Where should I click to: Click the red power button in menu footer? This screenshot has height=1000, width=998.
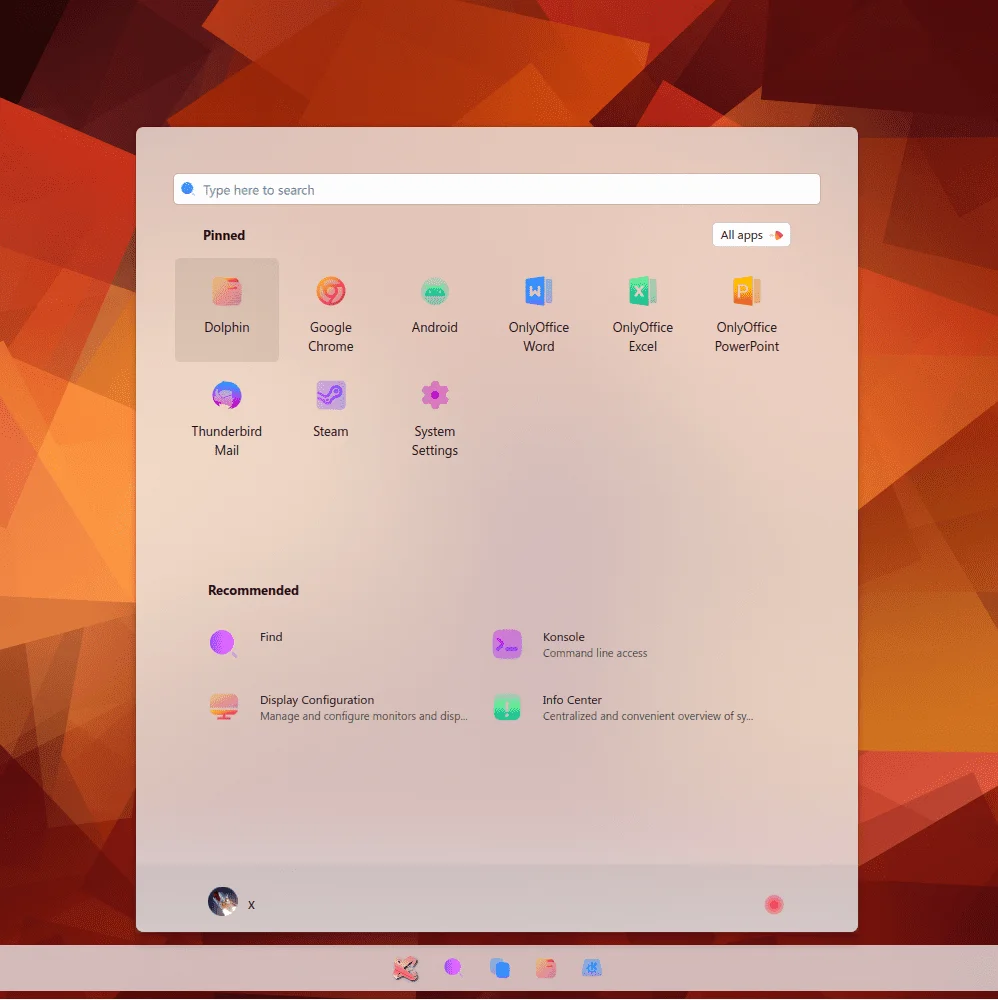coord(774,904)
